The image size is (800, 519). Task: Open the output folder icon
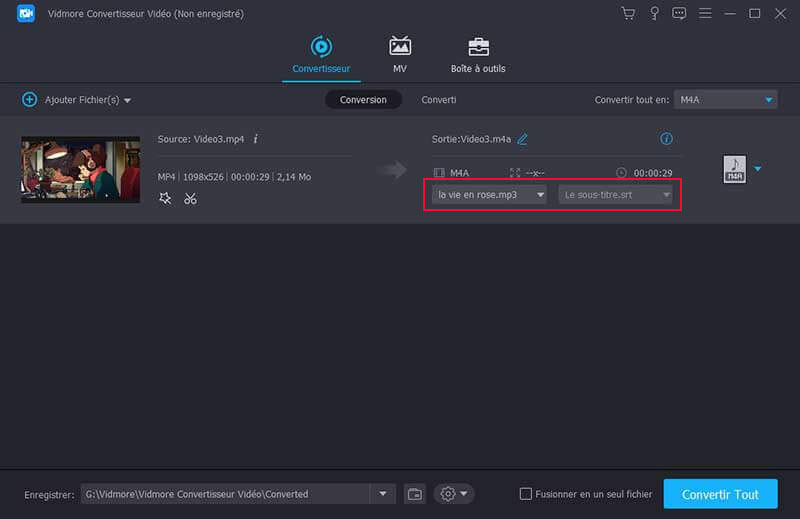click(415, 494)
